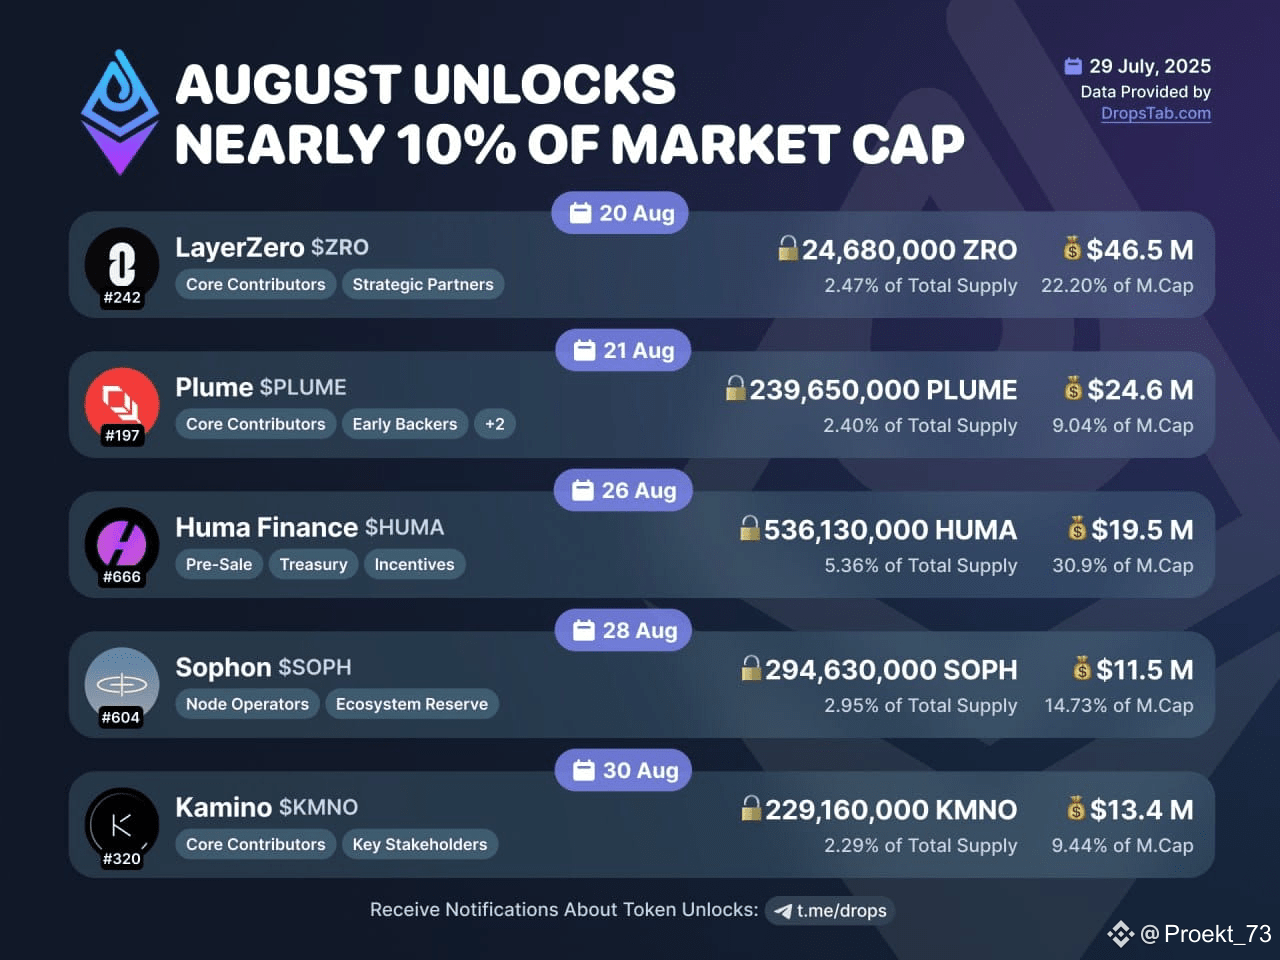The width and height of the screenshot is (1280, 960).
Task: Select the 30 Aug date badge
Action: 624,770
